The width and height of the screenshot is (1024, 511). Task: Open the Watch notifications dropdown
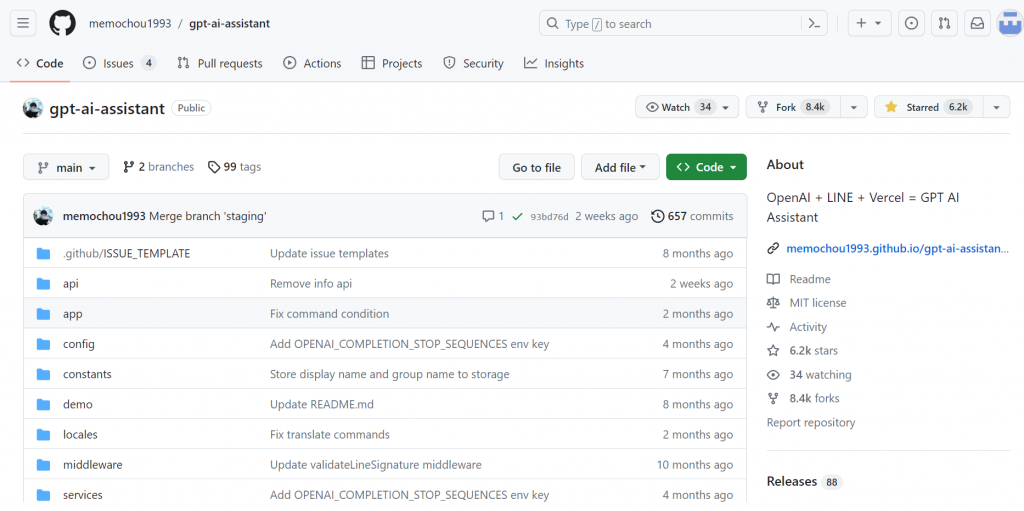[687, 107]
